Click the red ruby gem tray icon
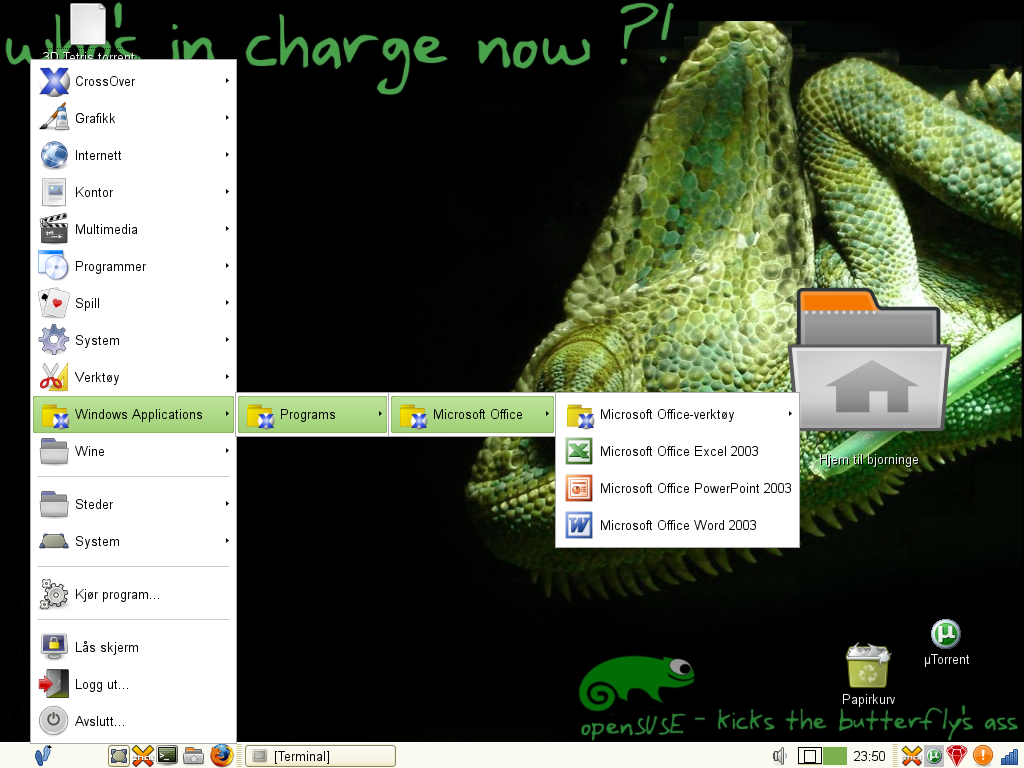Screen dimensions: 1024x768 [958, 756]
